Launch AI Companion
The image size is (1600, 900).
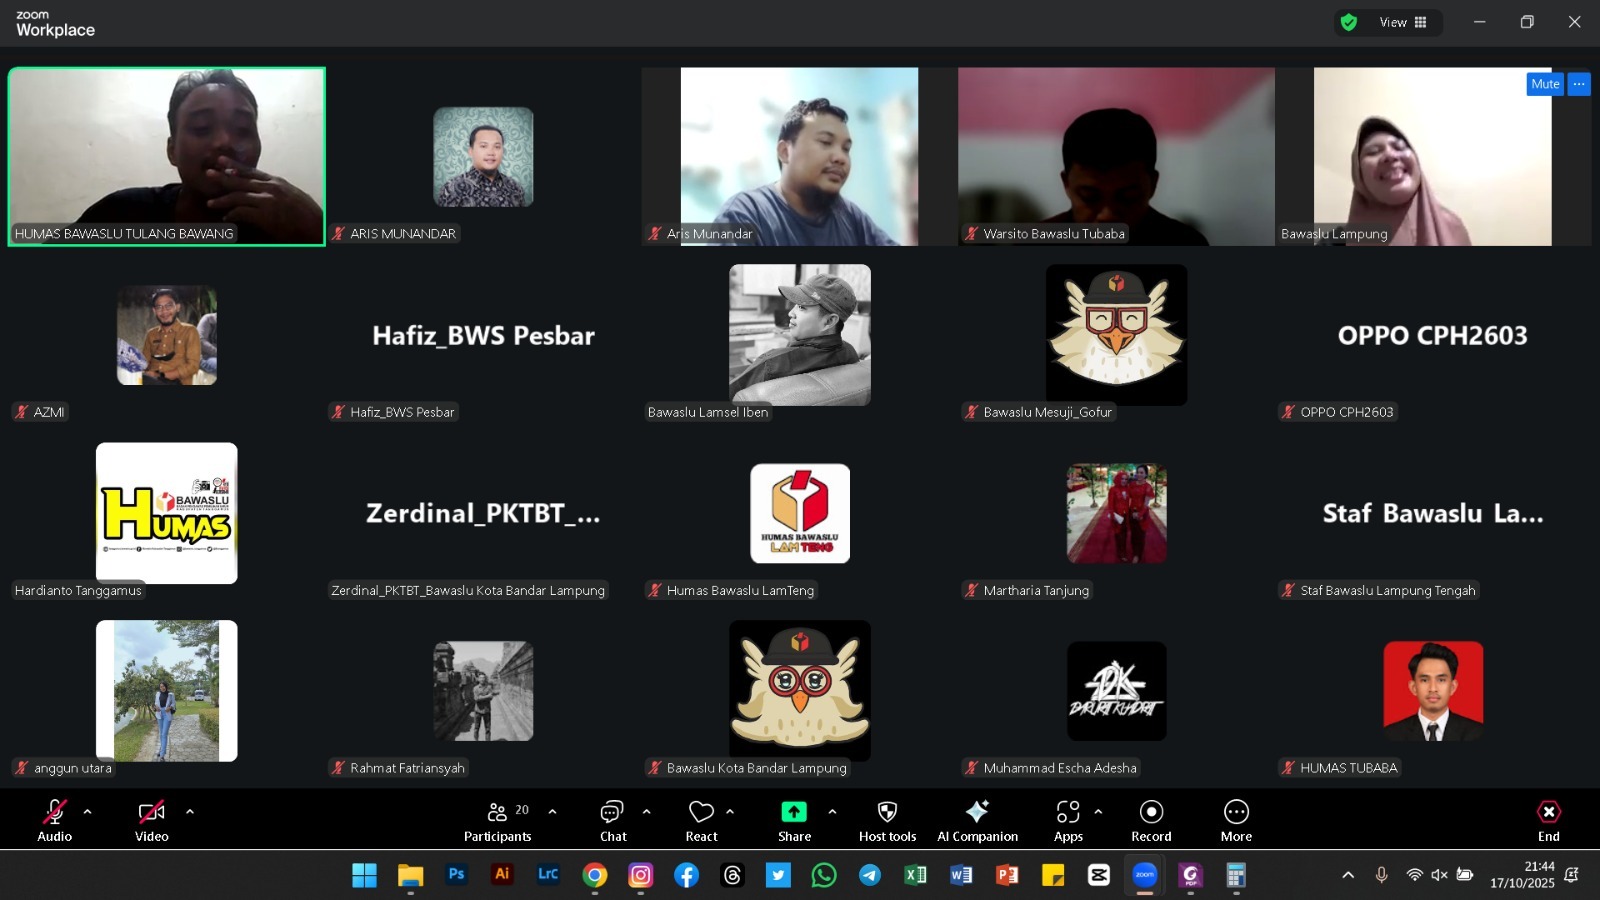coord(977,820)
